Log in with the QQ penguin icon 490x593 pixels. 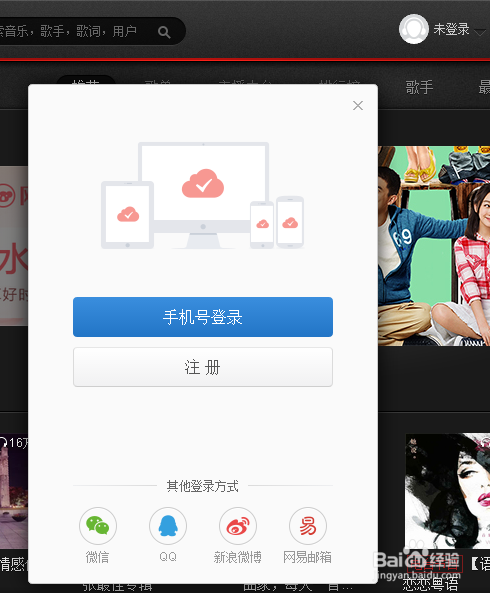point(168,526)
